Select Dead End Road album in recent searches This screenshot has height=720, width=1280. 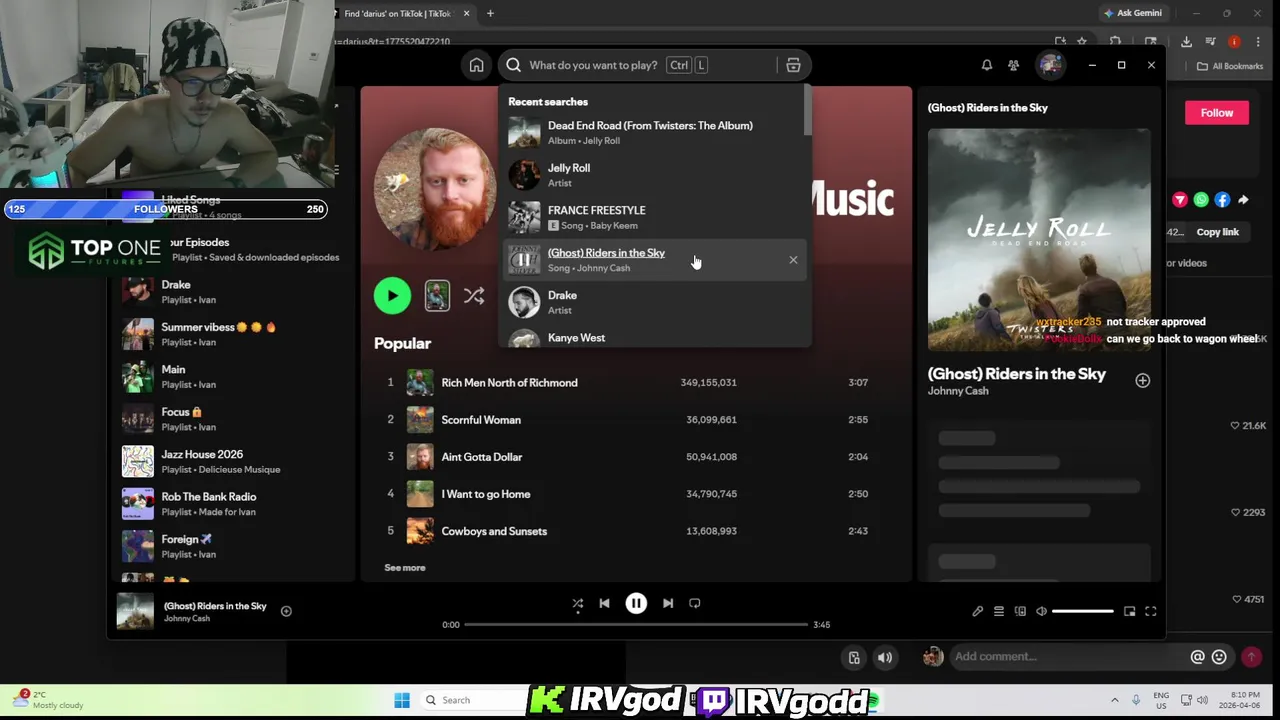tap(653, 132)
